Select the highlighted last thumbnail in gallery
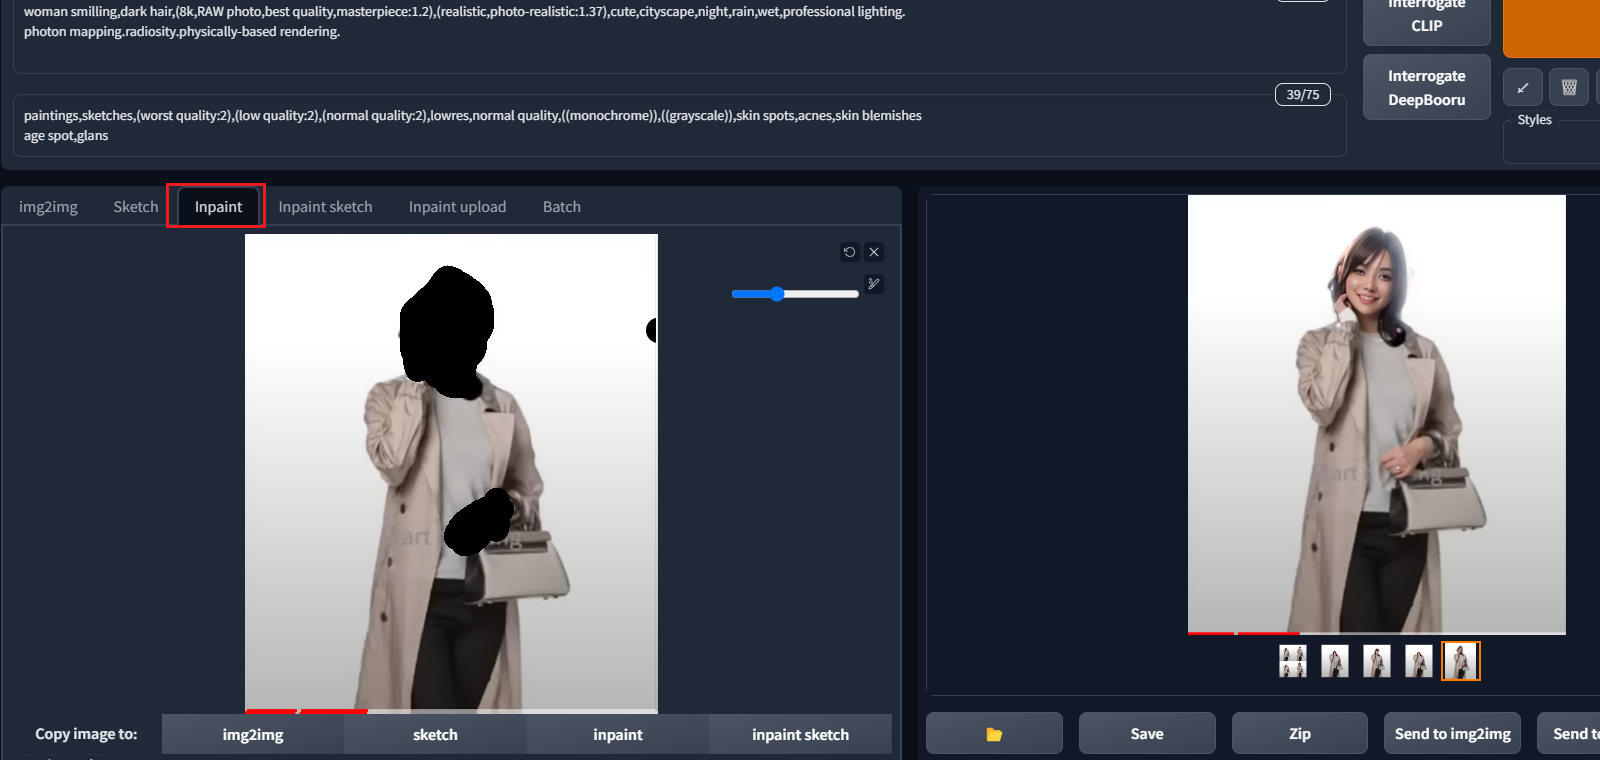This screenshot has width=1600, height=760. click(1460, 661)
